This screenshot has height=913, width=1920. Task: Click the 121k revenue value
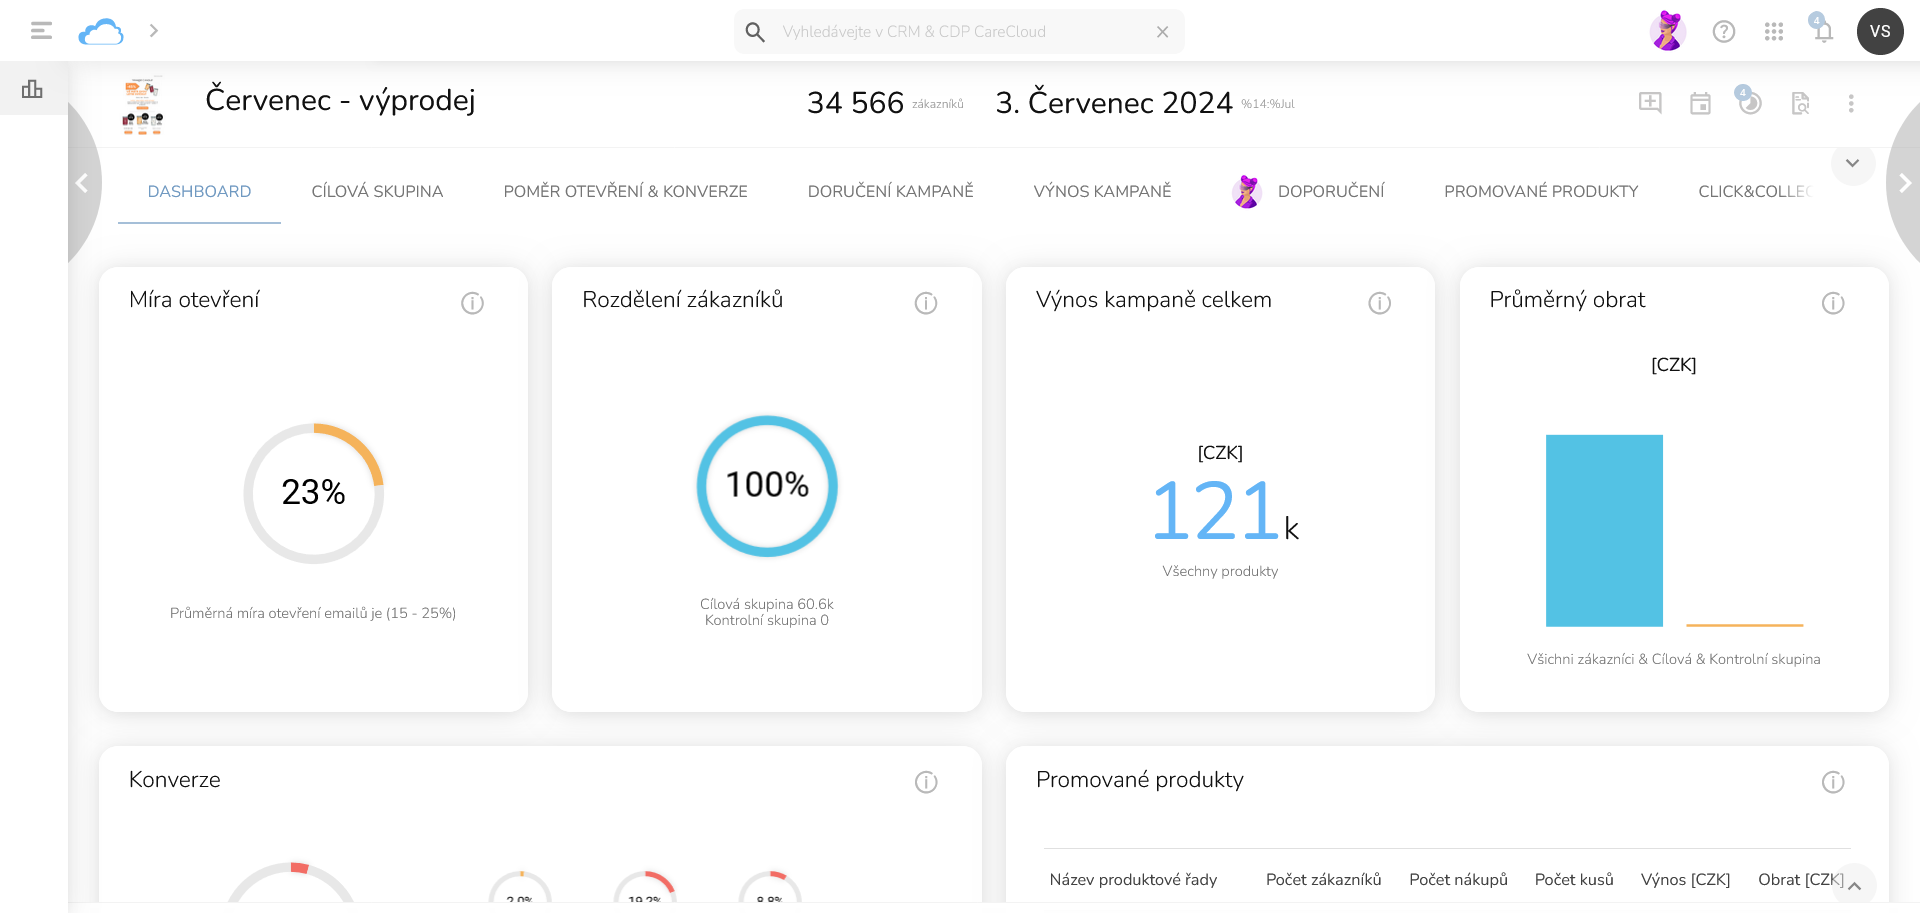tap(1225, 510)
